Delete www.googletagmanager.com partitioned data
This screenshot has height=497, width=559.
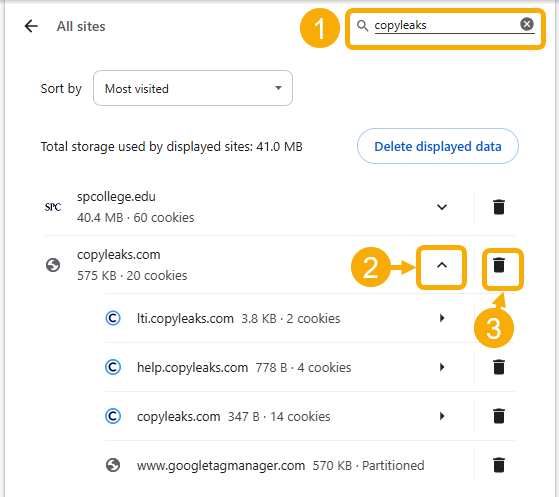[499, 465]
